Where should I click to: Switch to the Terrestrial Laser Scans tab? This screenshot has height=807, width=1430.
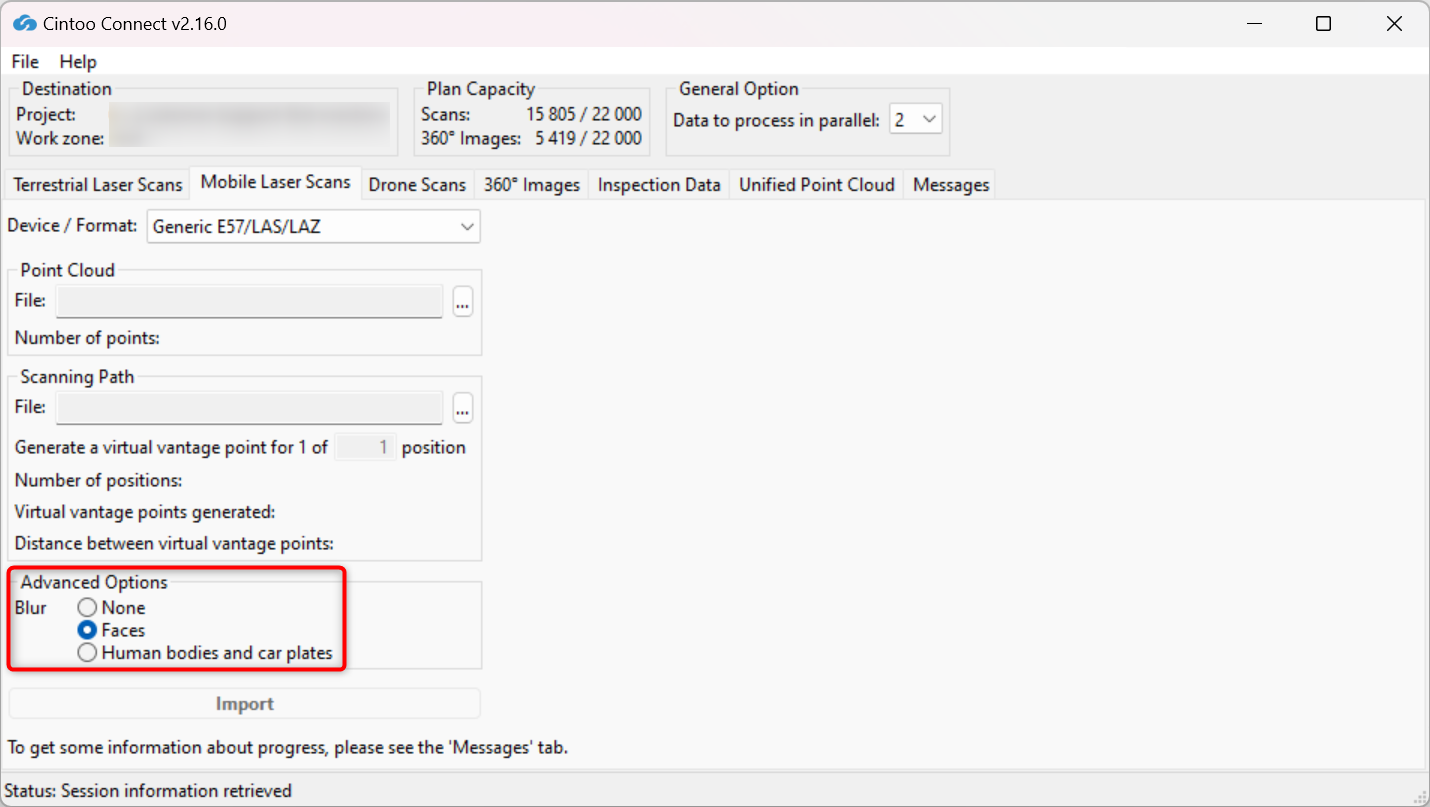click(98, 185)
